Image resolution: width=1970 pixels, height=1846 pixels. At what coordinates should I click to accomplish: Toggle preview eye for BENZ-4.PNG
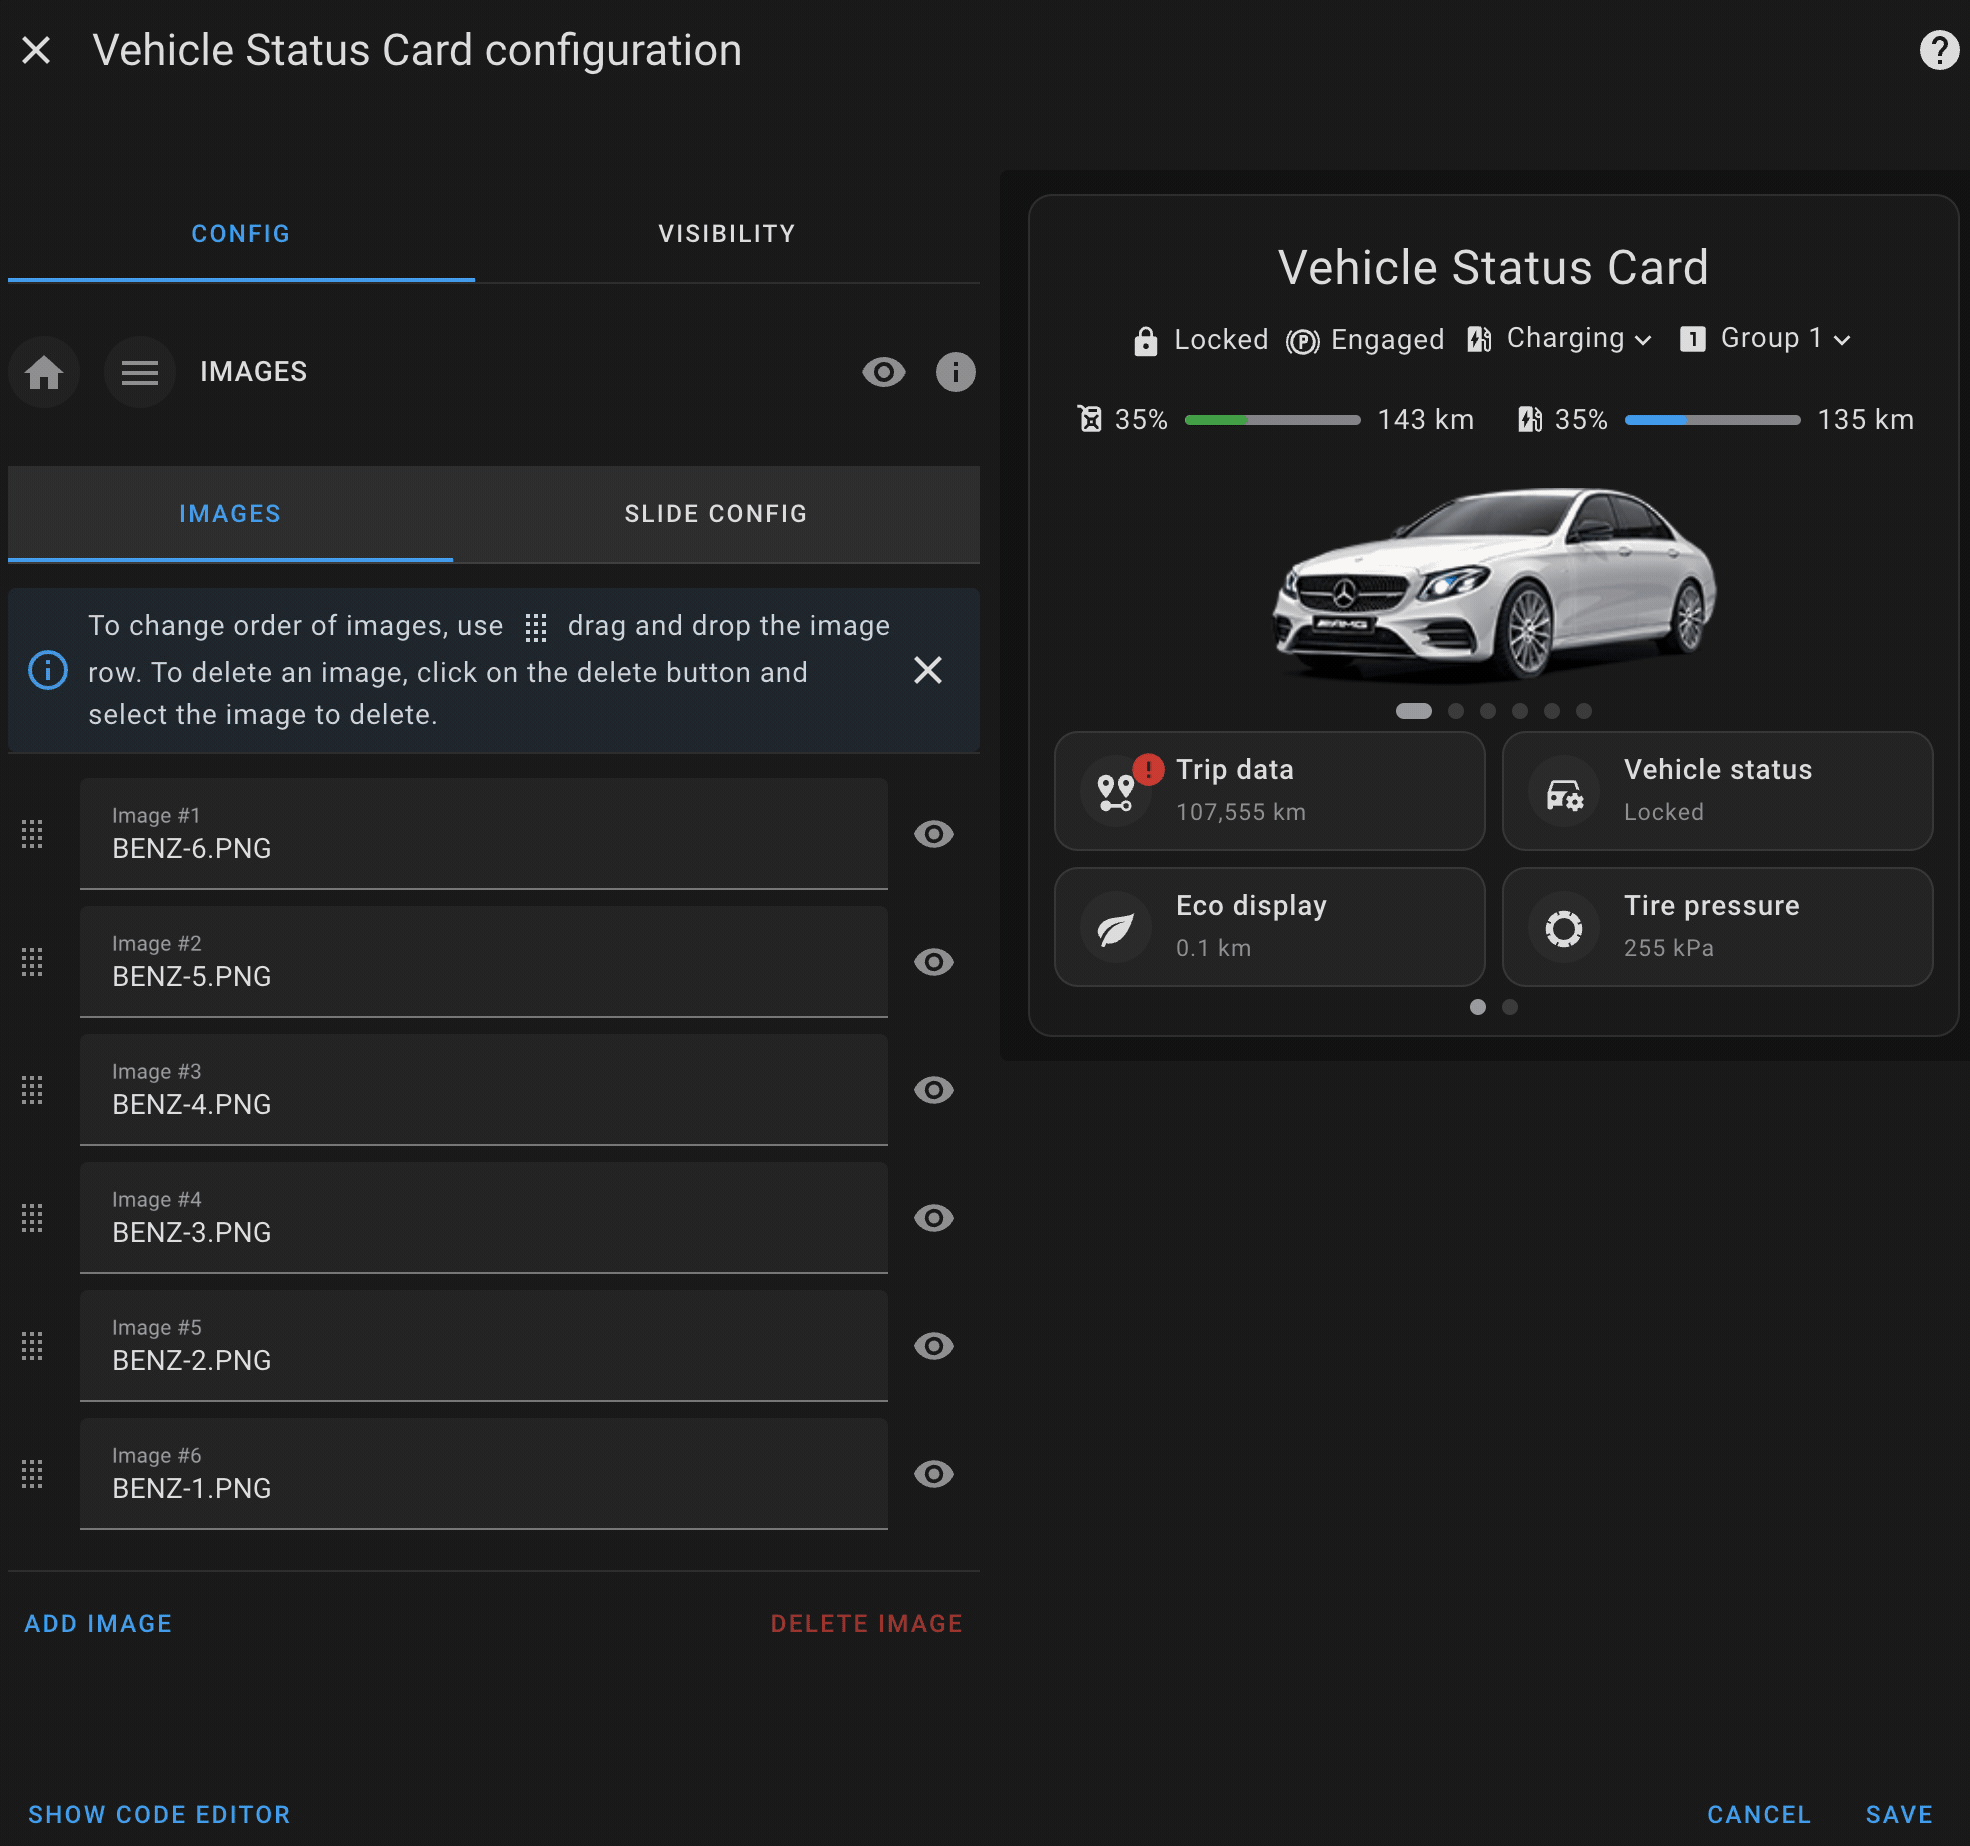pos(934,1090)
